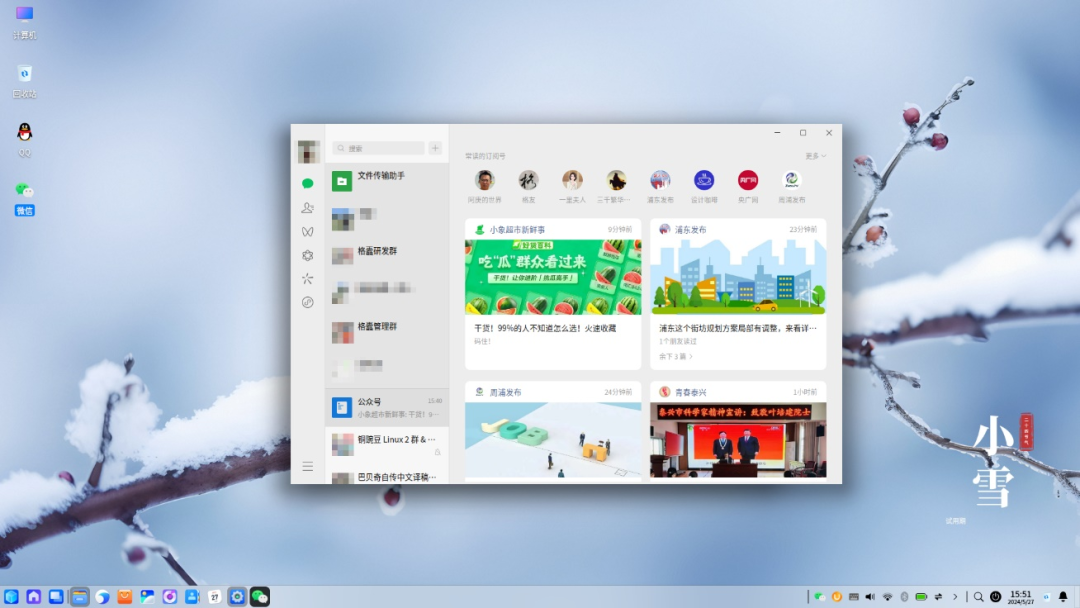The width and height of the screenshot is (1080, 608).
Task: Open the 格蠹管理群 group chat
Action: (387, 332)
